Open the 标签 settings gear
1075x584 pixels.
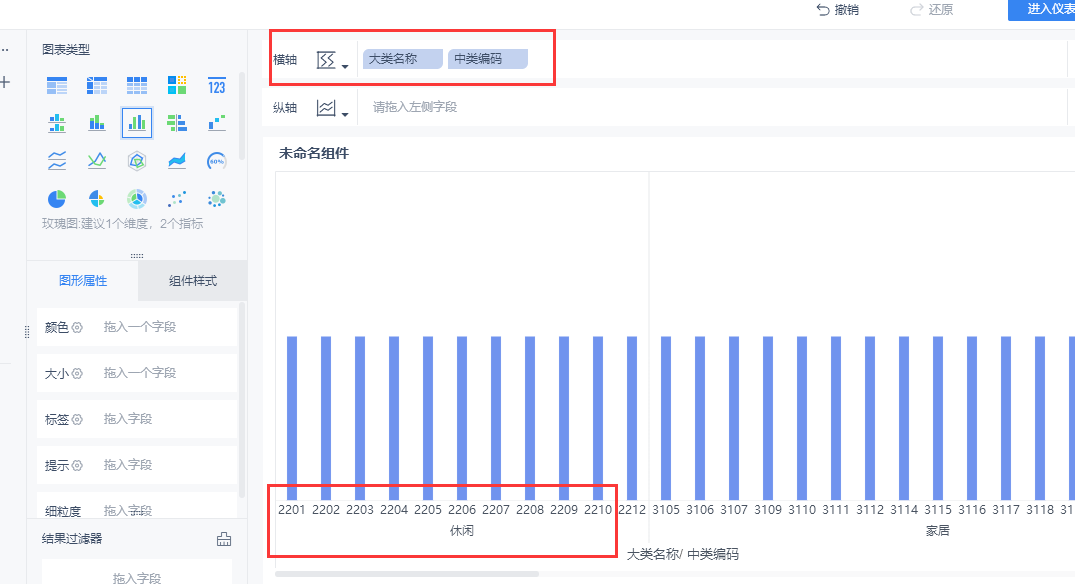point(77,419)
